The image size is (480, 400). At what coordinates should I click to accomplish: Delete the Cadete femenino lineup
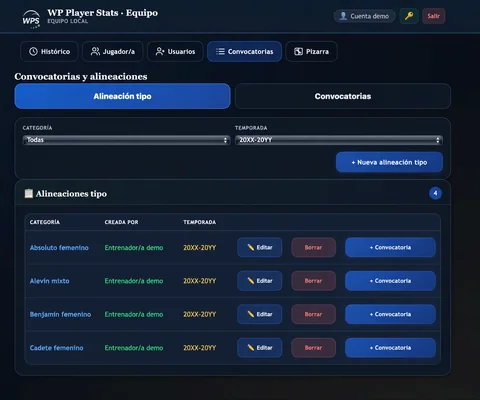(x=313, y=348)
